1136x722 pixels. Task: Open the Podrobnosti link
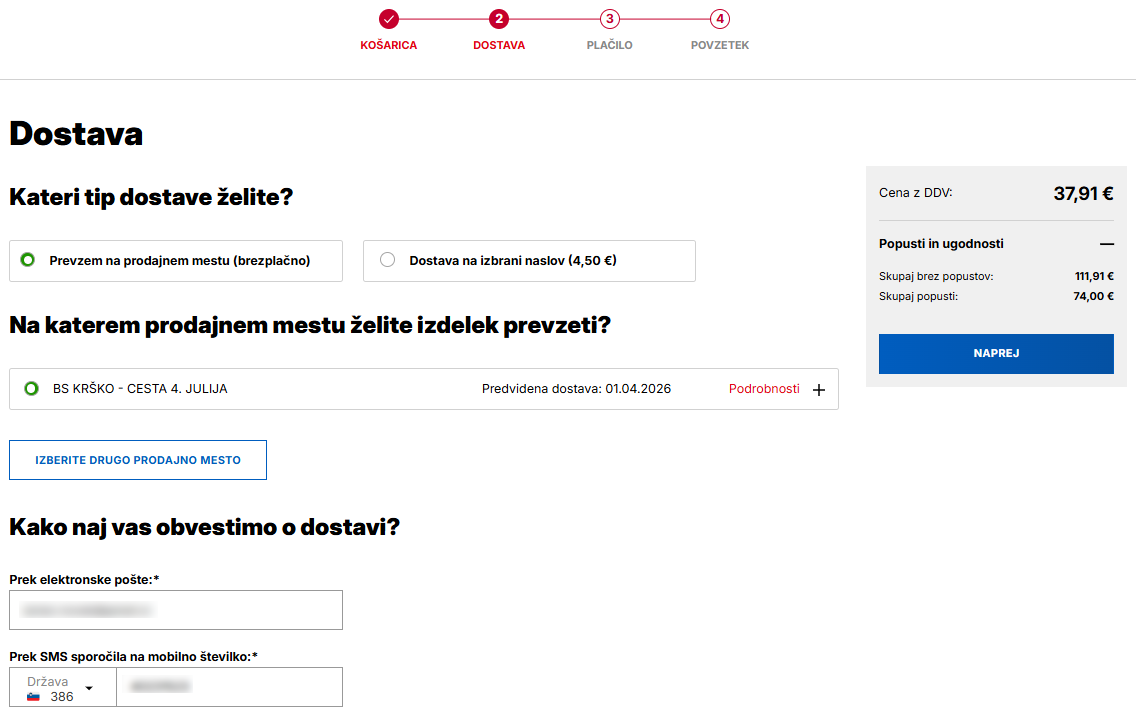764,389
